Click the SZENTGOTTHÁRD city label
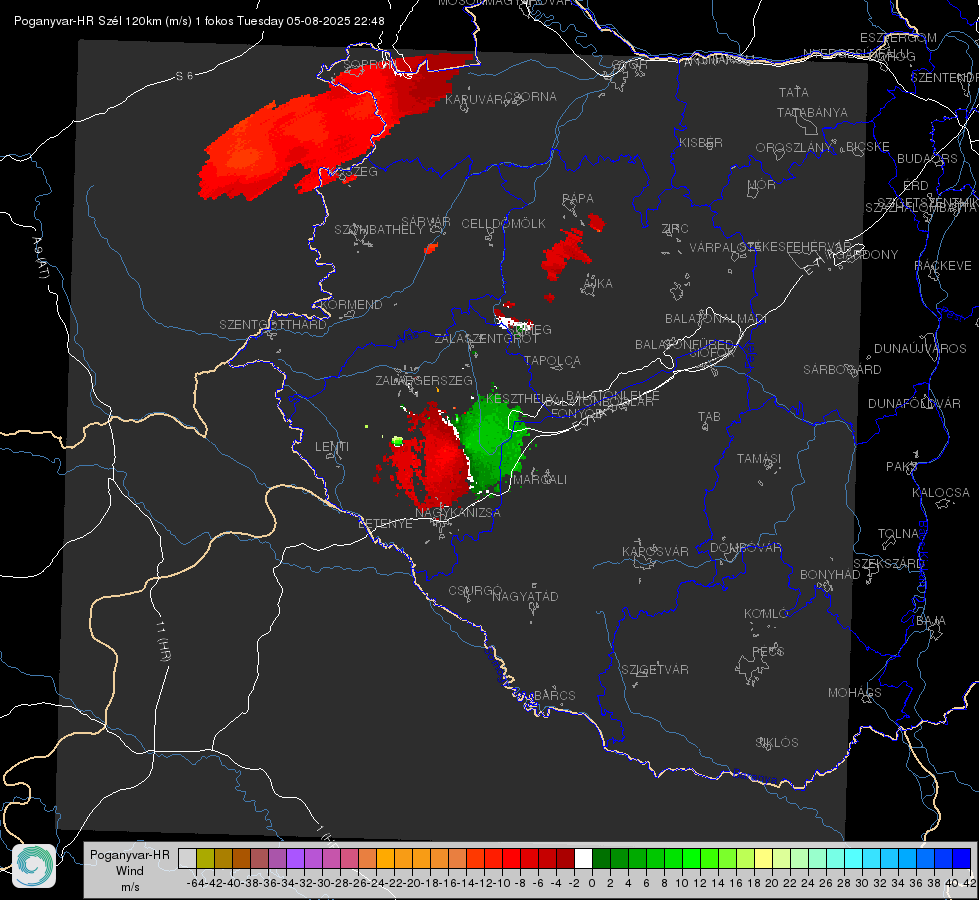This screenshot has width=979, height=900. (273, 324)
